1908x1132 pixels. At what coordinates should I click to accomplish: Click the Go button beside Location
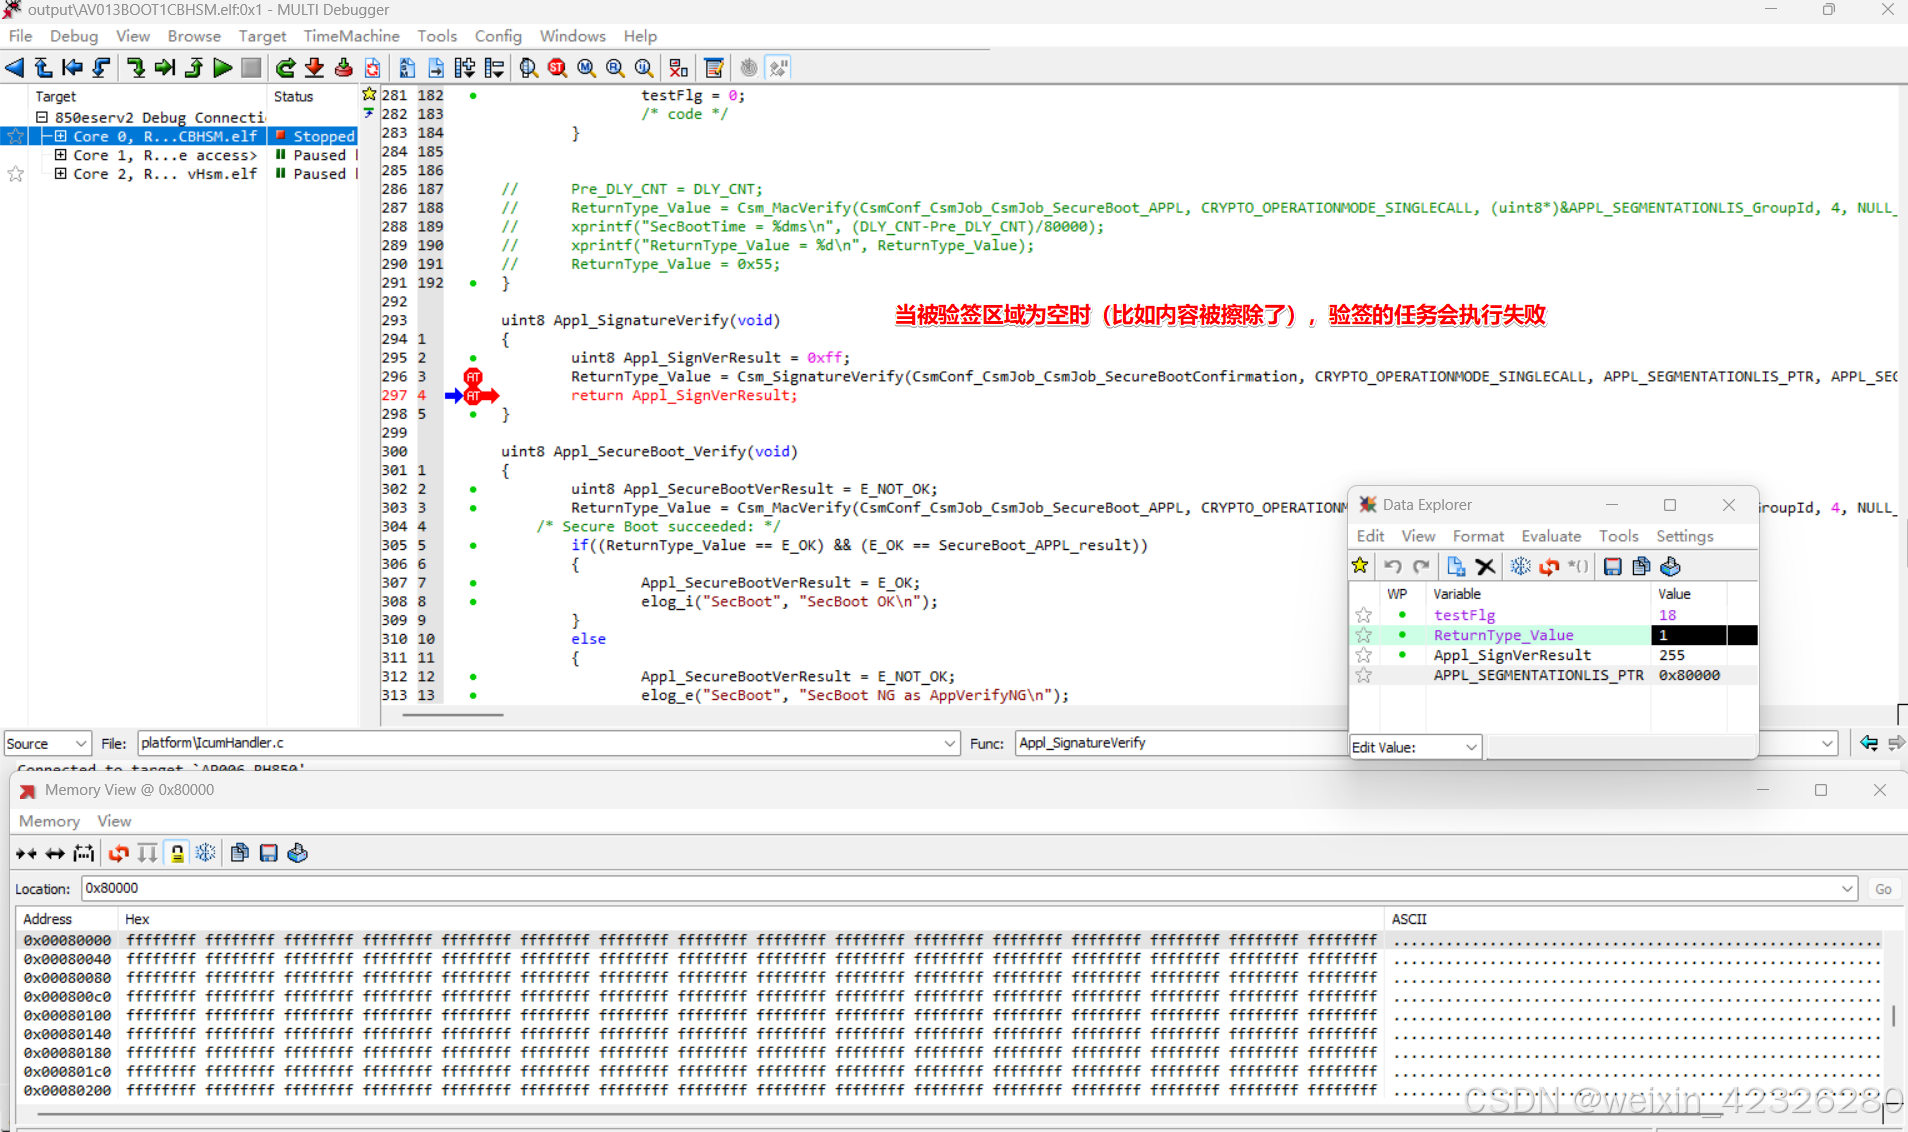(1883, 888)
